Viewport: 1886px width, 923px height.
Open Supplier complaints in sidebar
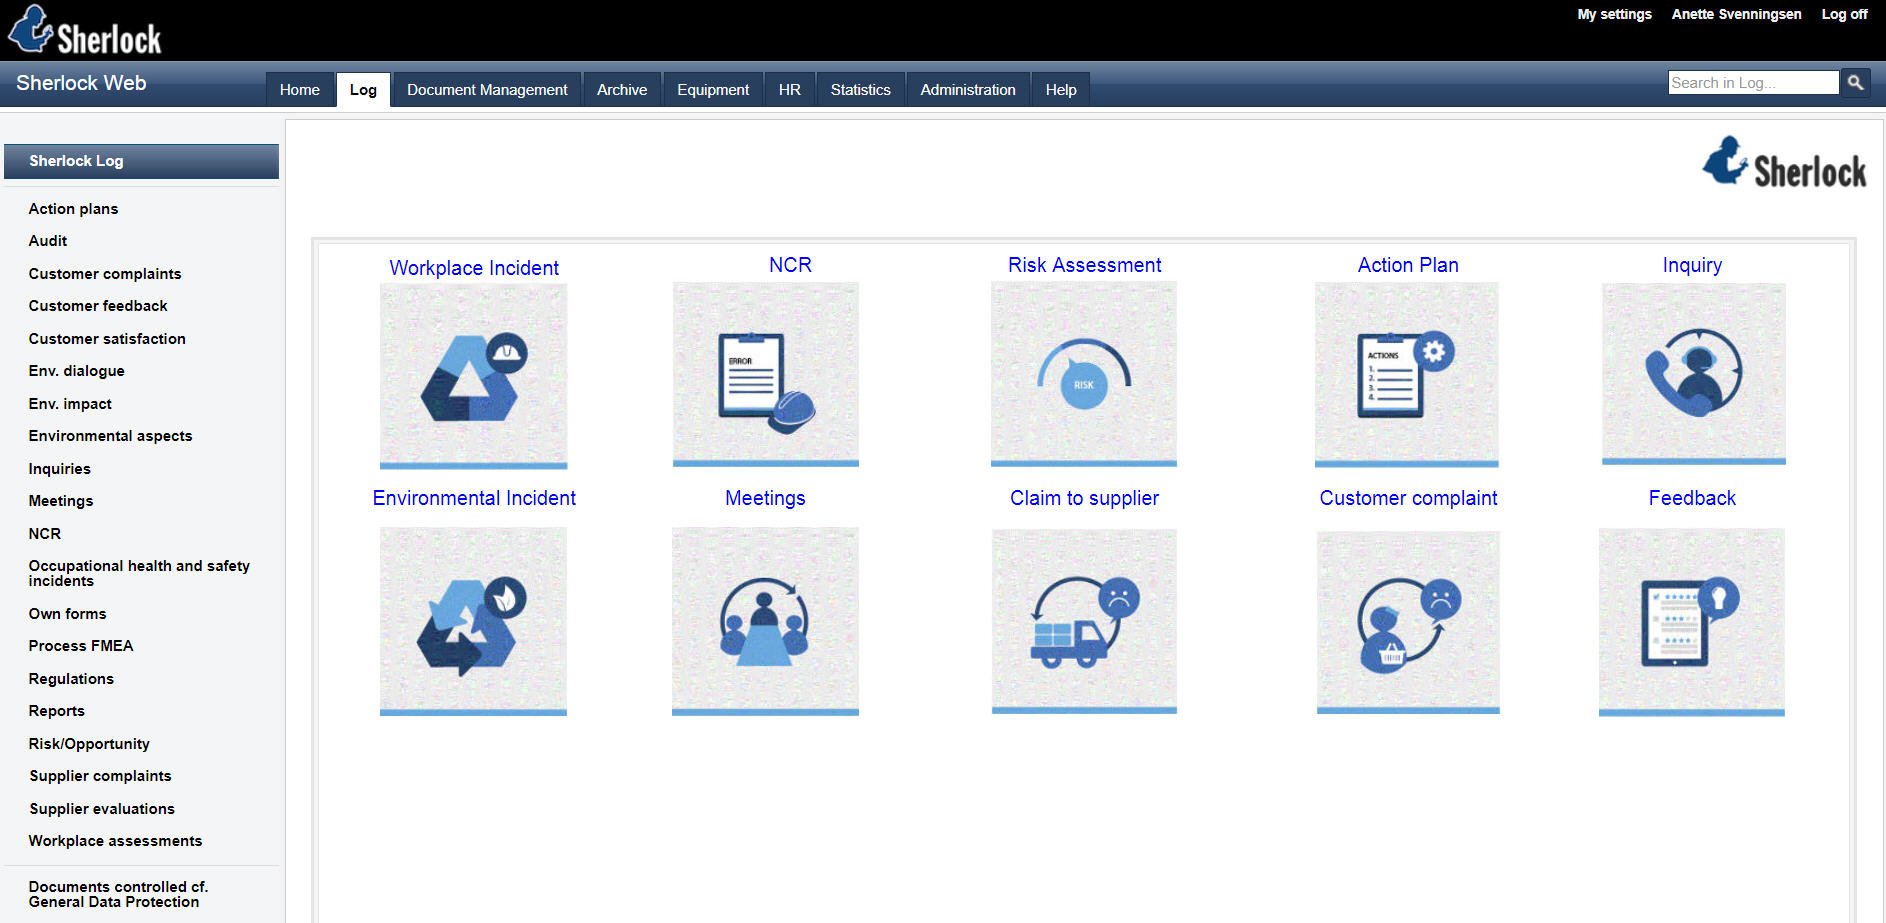[100, 776]
